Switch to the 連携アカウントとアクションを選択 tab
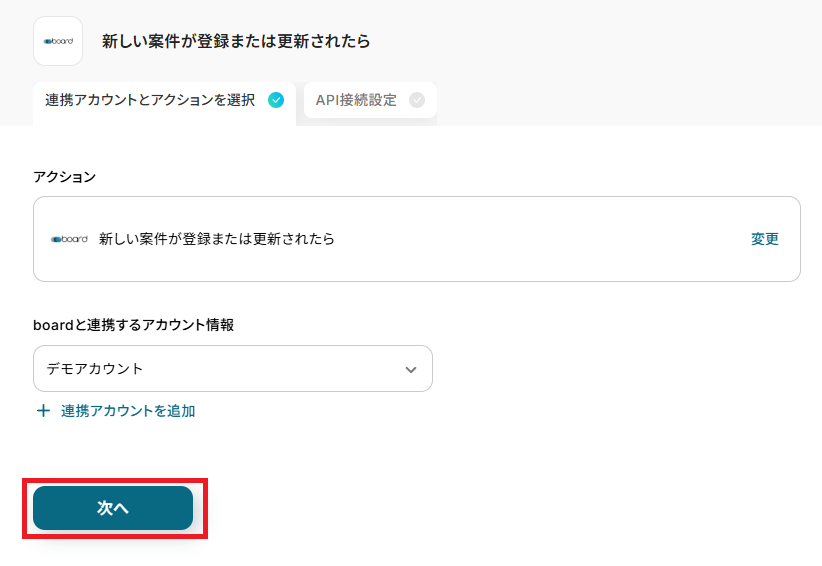The height and width of the screenshot is (566, 822). coord(150,100)
